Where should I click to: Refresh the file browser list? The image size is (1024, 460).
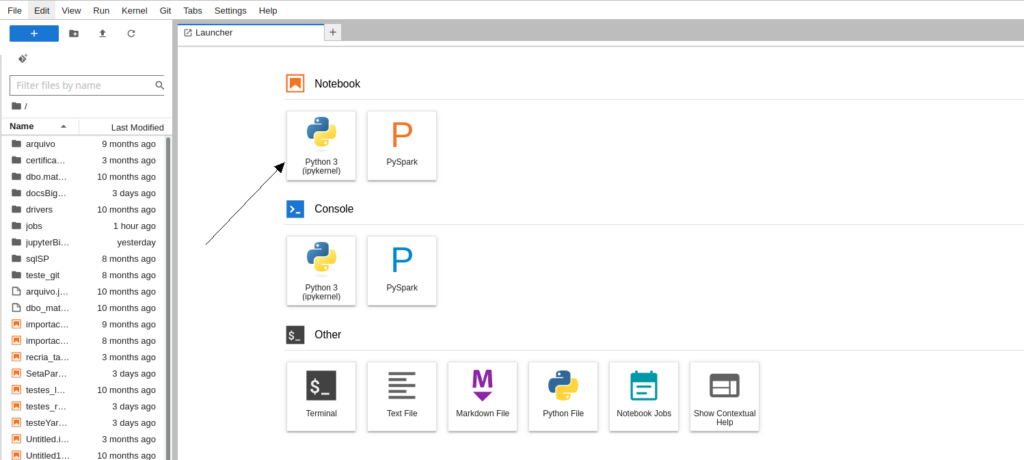pyautogui.click(x=131, y=33)
